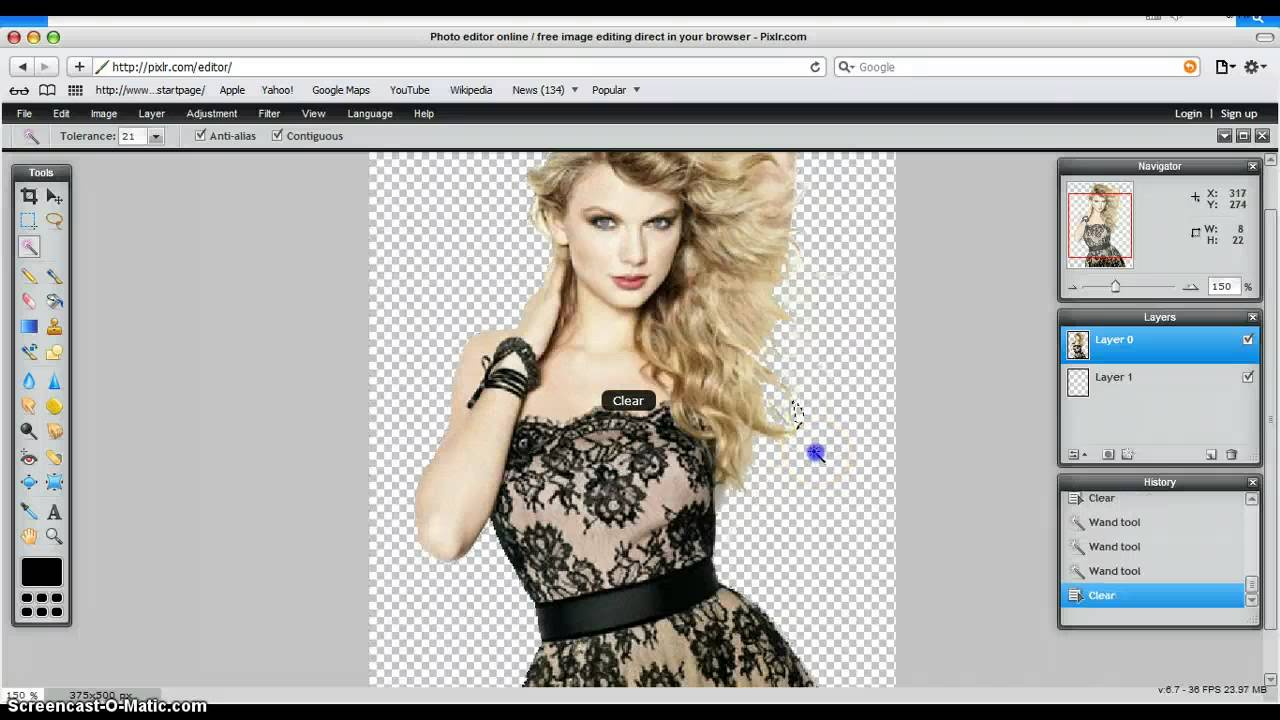Viewport: 1280px width, 720px height.
Task: Open the YouTube bookmark
Action: pos(410,90)
